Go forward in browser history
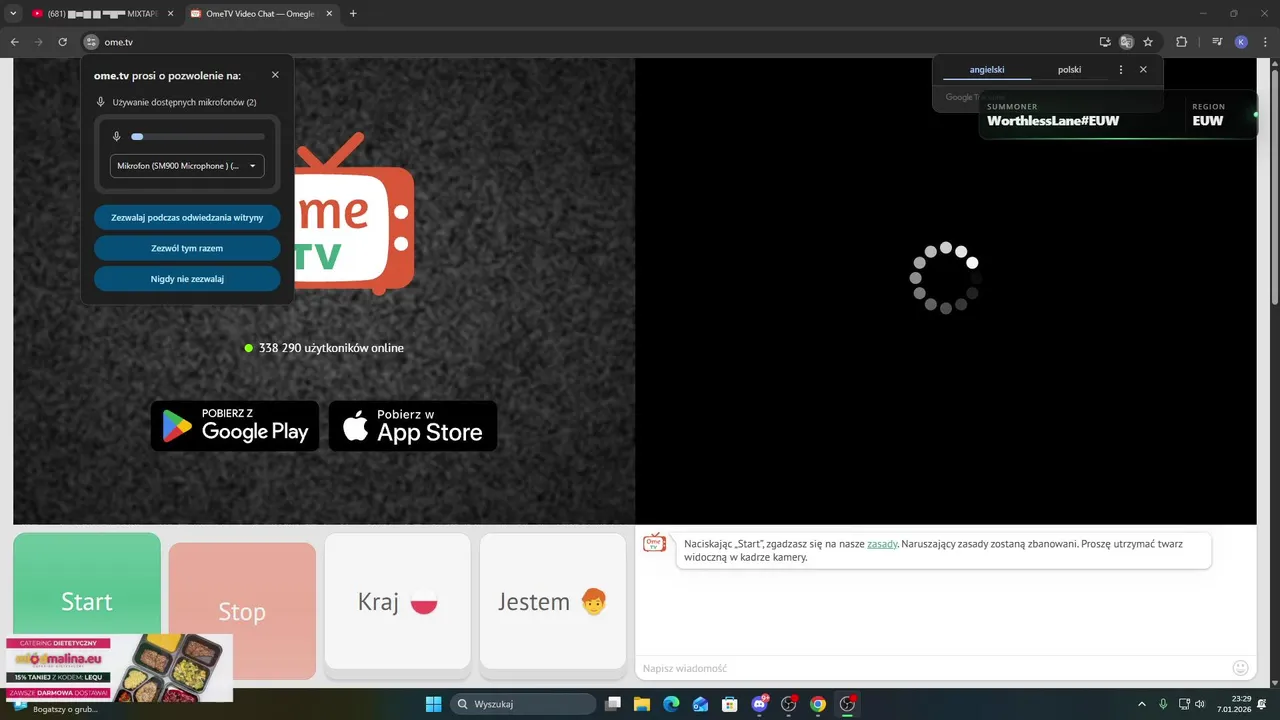The height and width of the screenshot is (720, 1280). [x=38, y=42]
